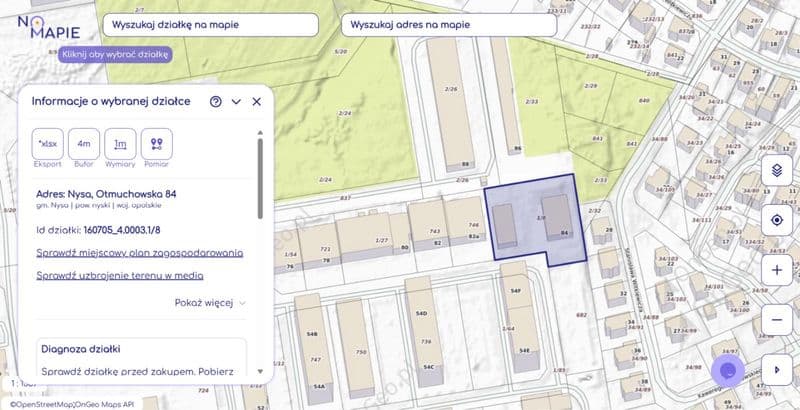Click building numbered 84 on map
This screenshot has height=410, width=800.
[557, 217]
